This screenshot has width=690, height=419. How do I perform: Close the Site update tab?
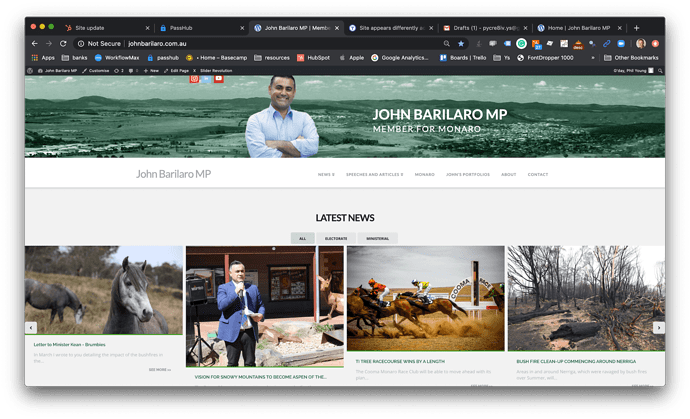coord(147,28)
